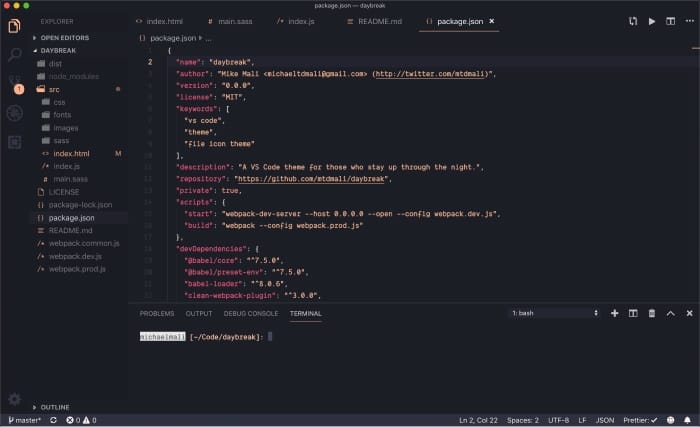Open package-lock.json in the tree

click(x=80, y=205)
